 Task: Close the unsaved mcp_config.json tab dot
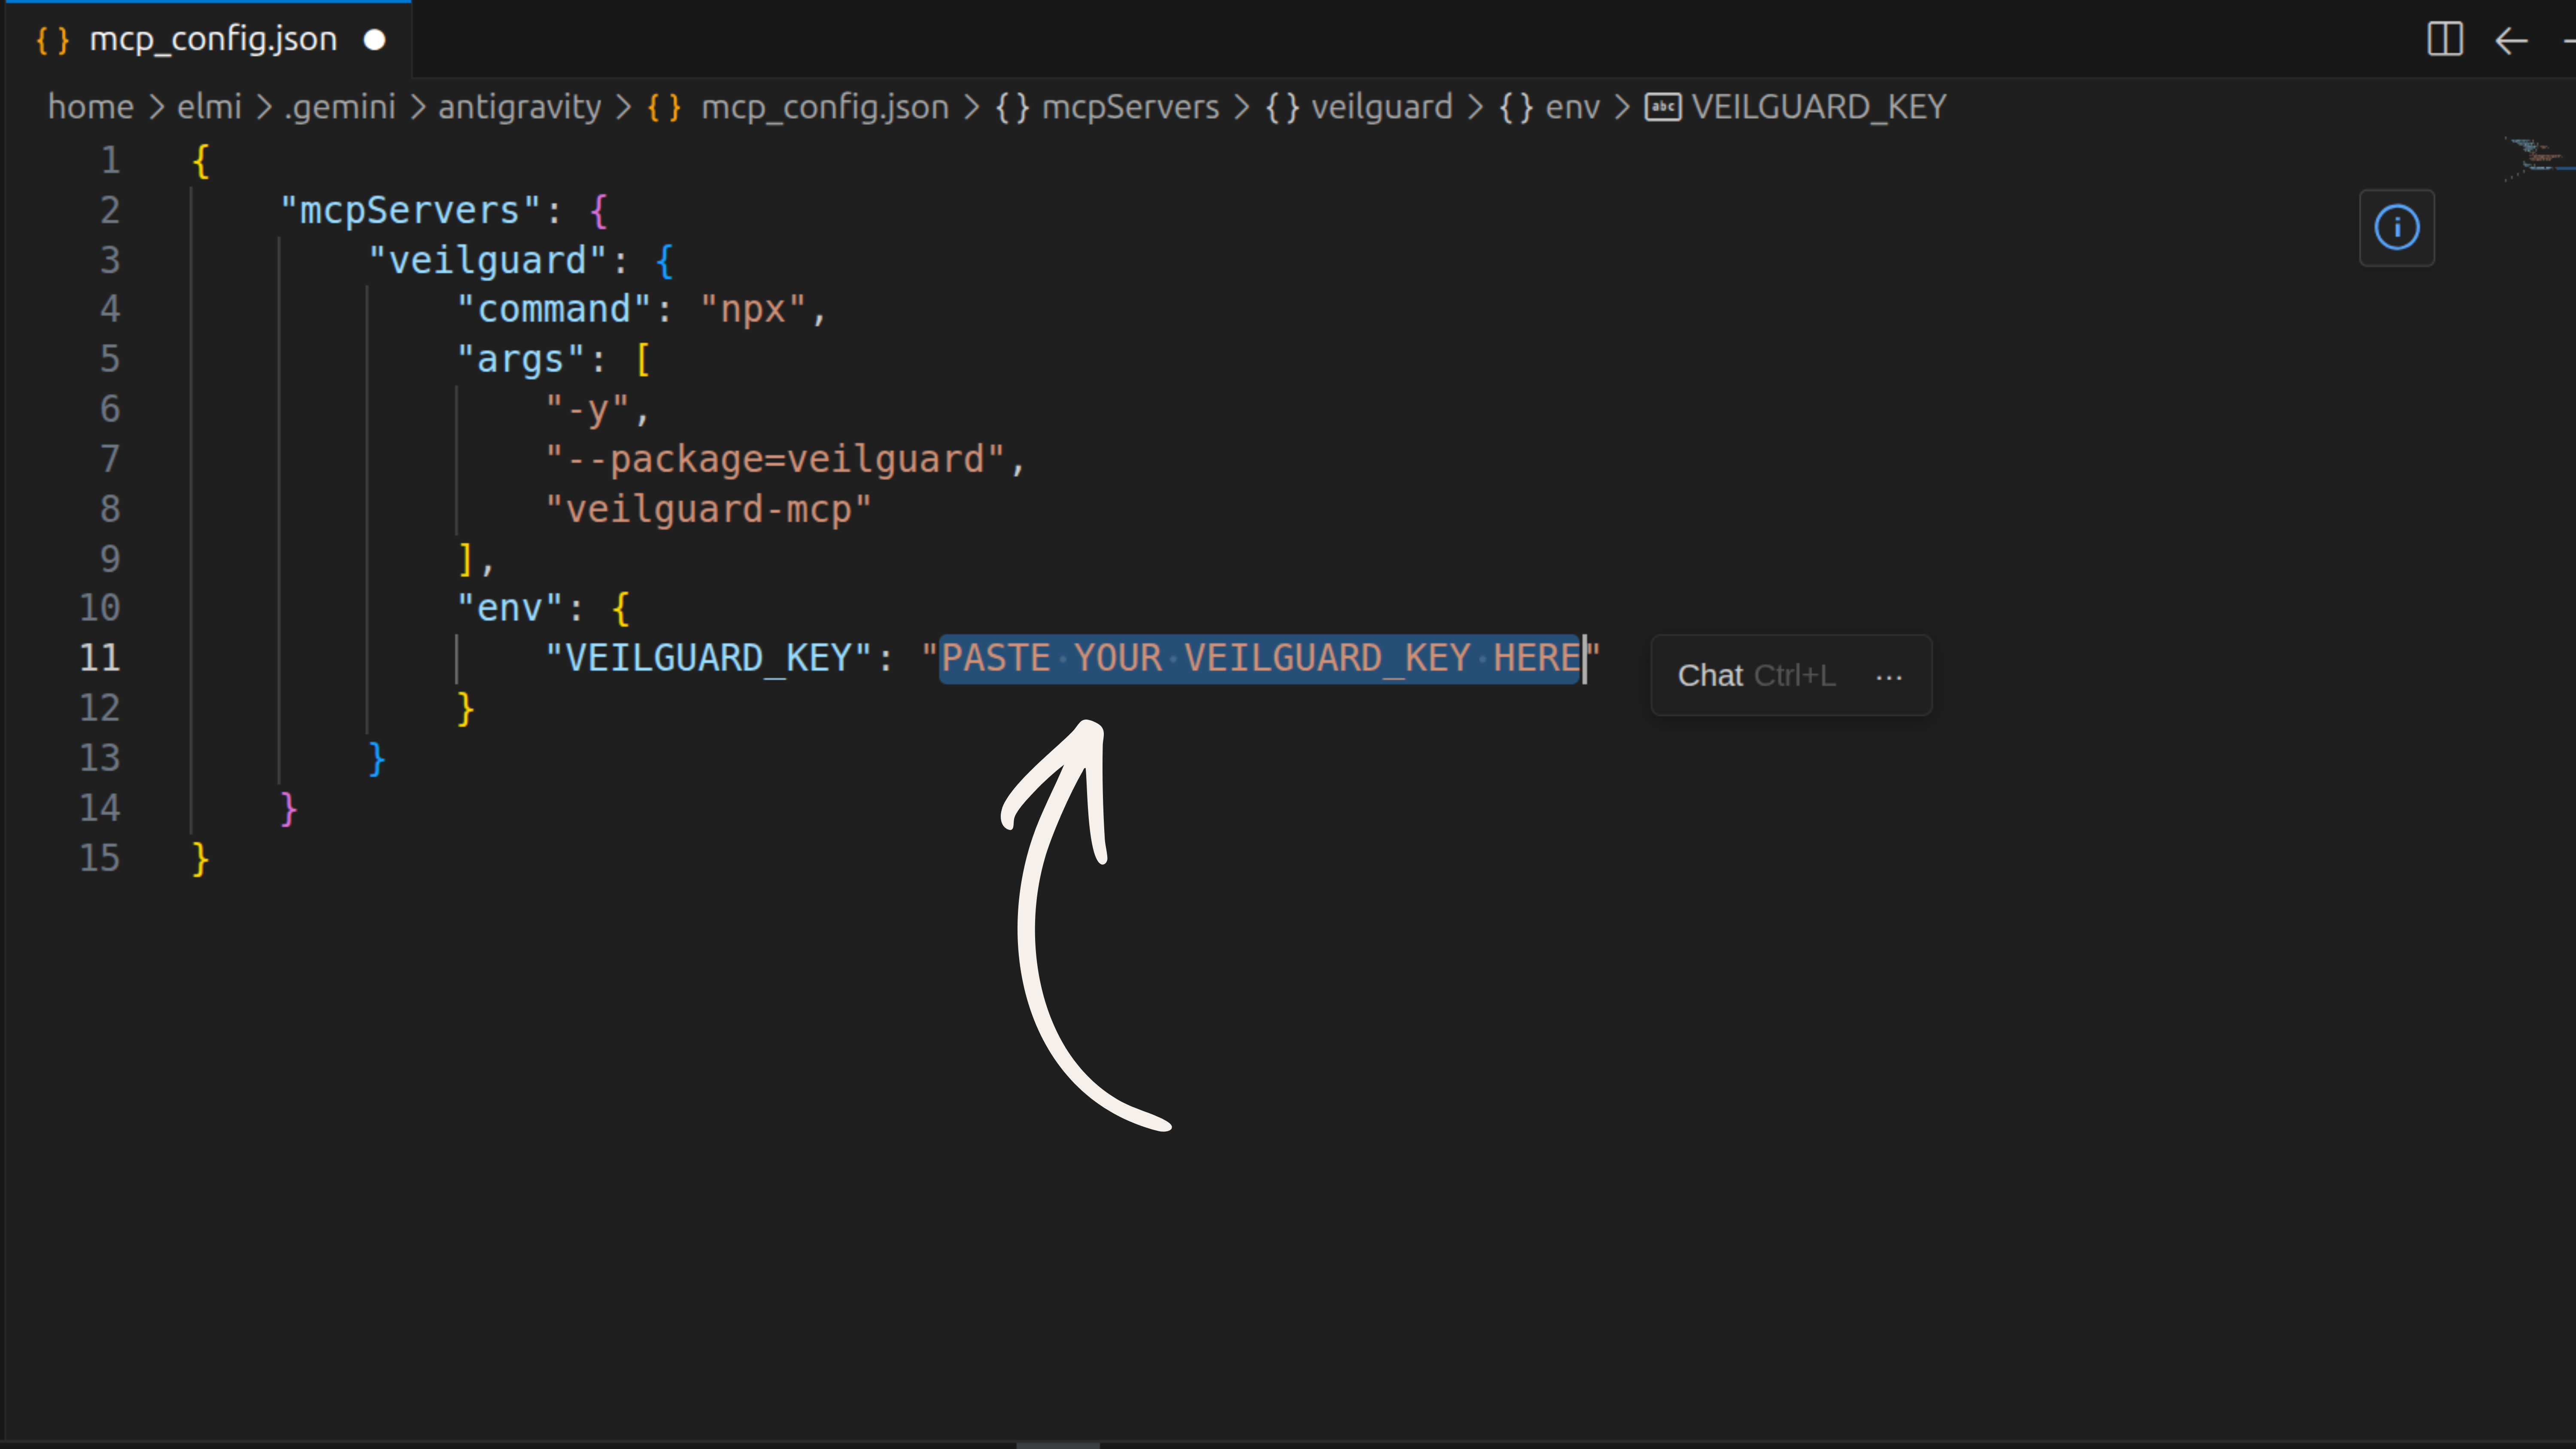(x=374, y=40)
